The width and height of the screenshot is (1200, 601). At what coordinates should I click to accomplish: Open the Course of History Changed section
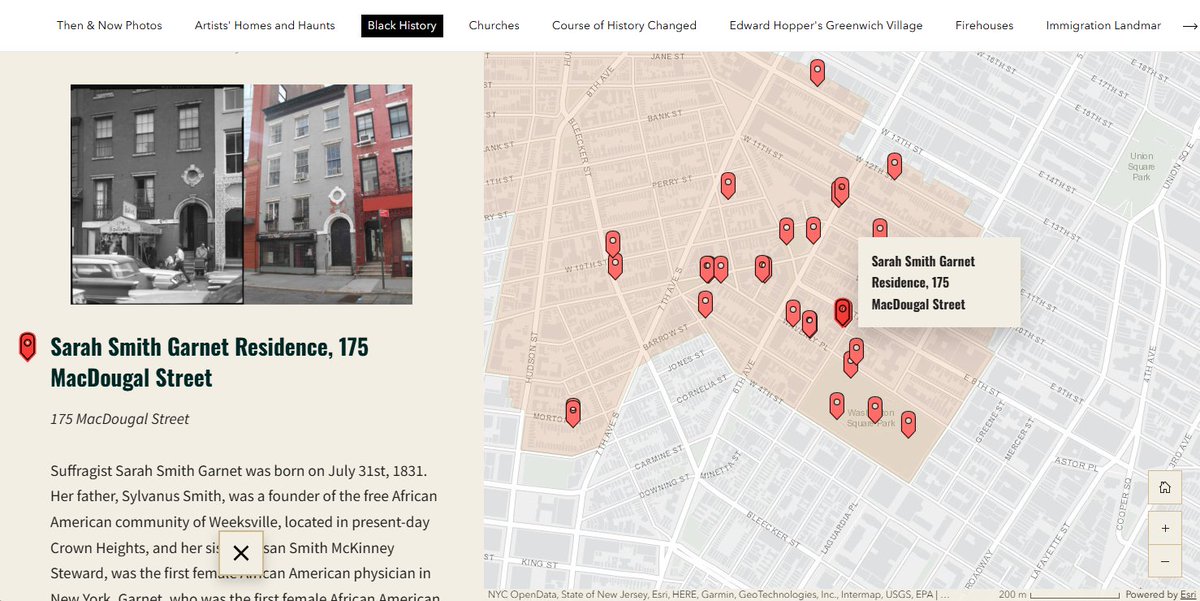pos(624,25)
